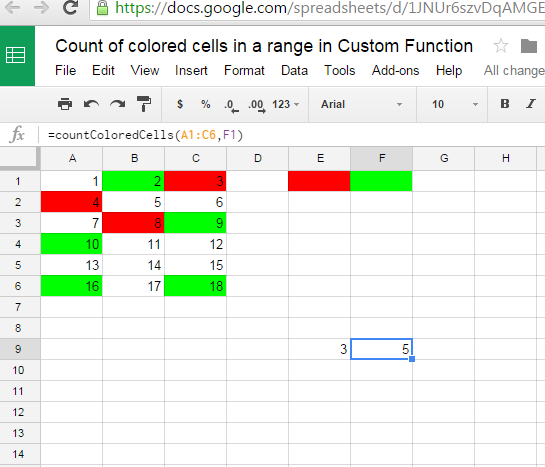Click the Print icon in toolbar
This screenshot has height=467, width=545.
tap(65, 104)
